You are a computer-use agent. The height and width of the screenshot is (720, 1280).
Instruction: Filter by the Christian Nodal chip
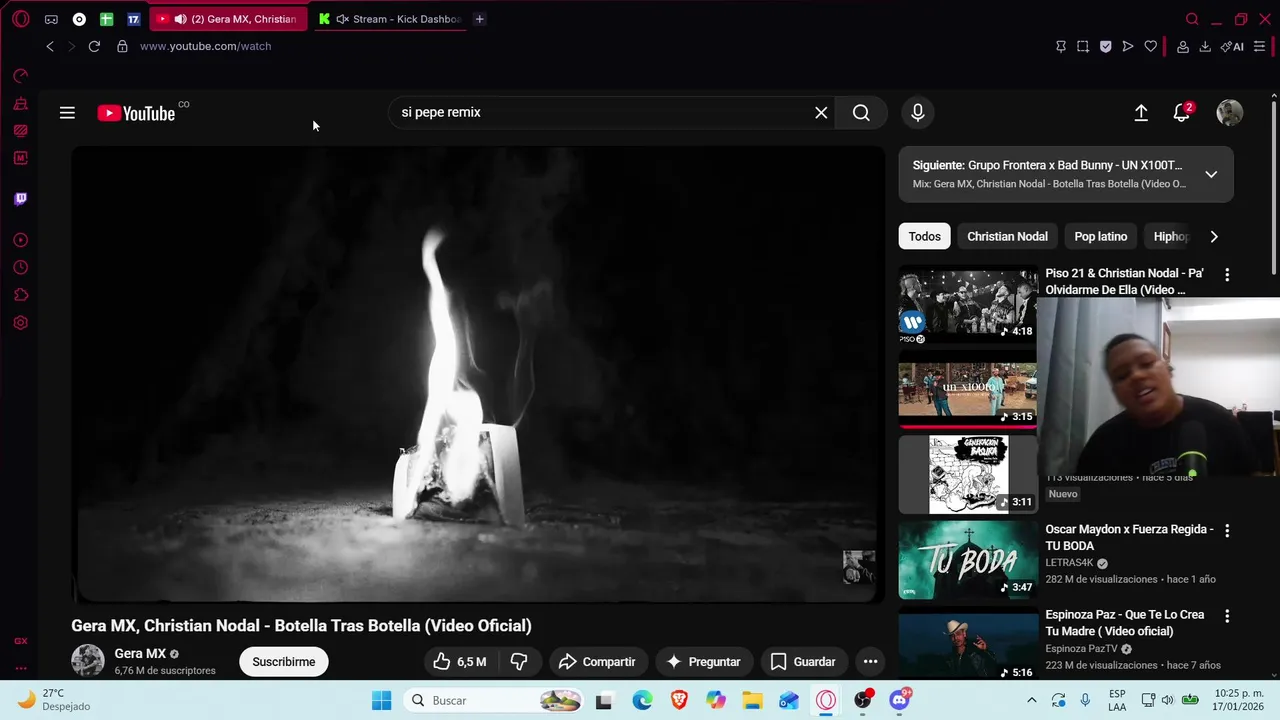point(1007,237)
